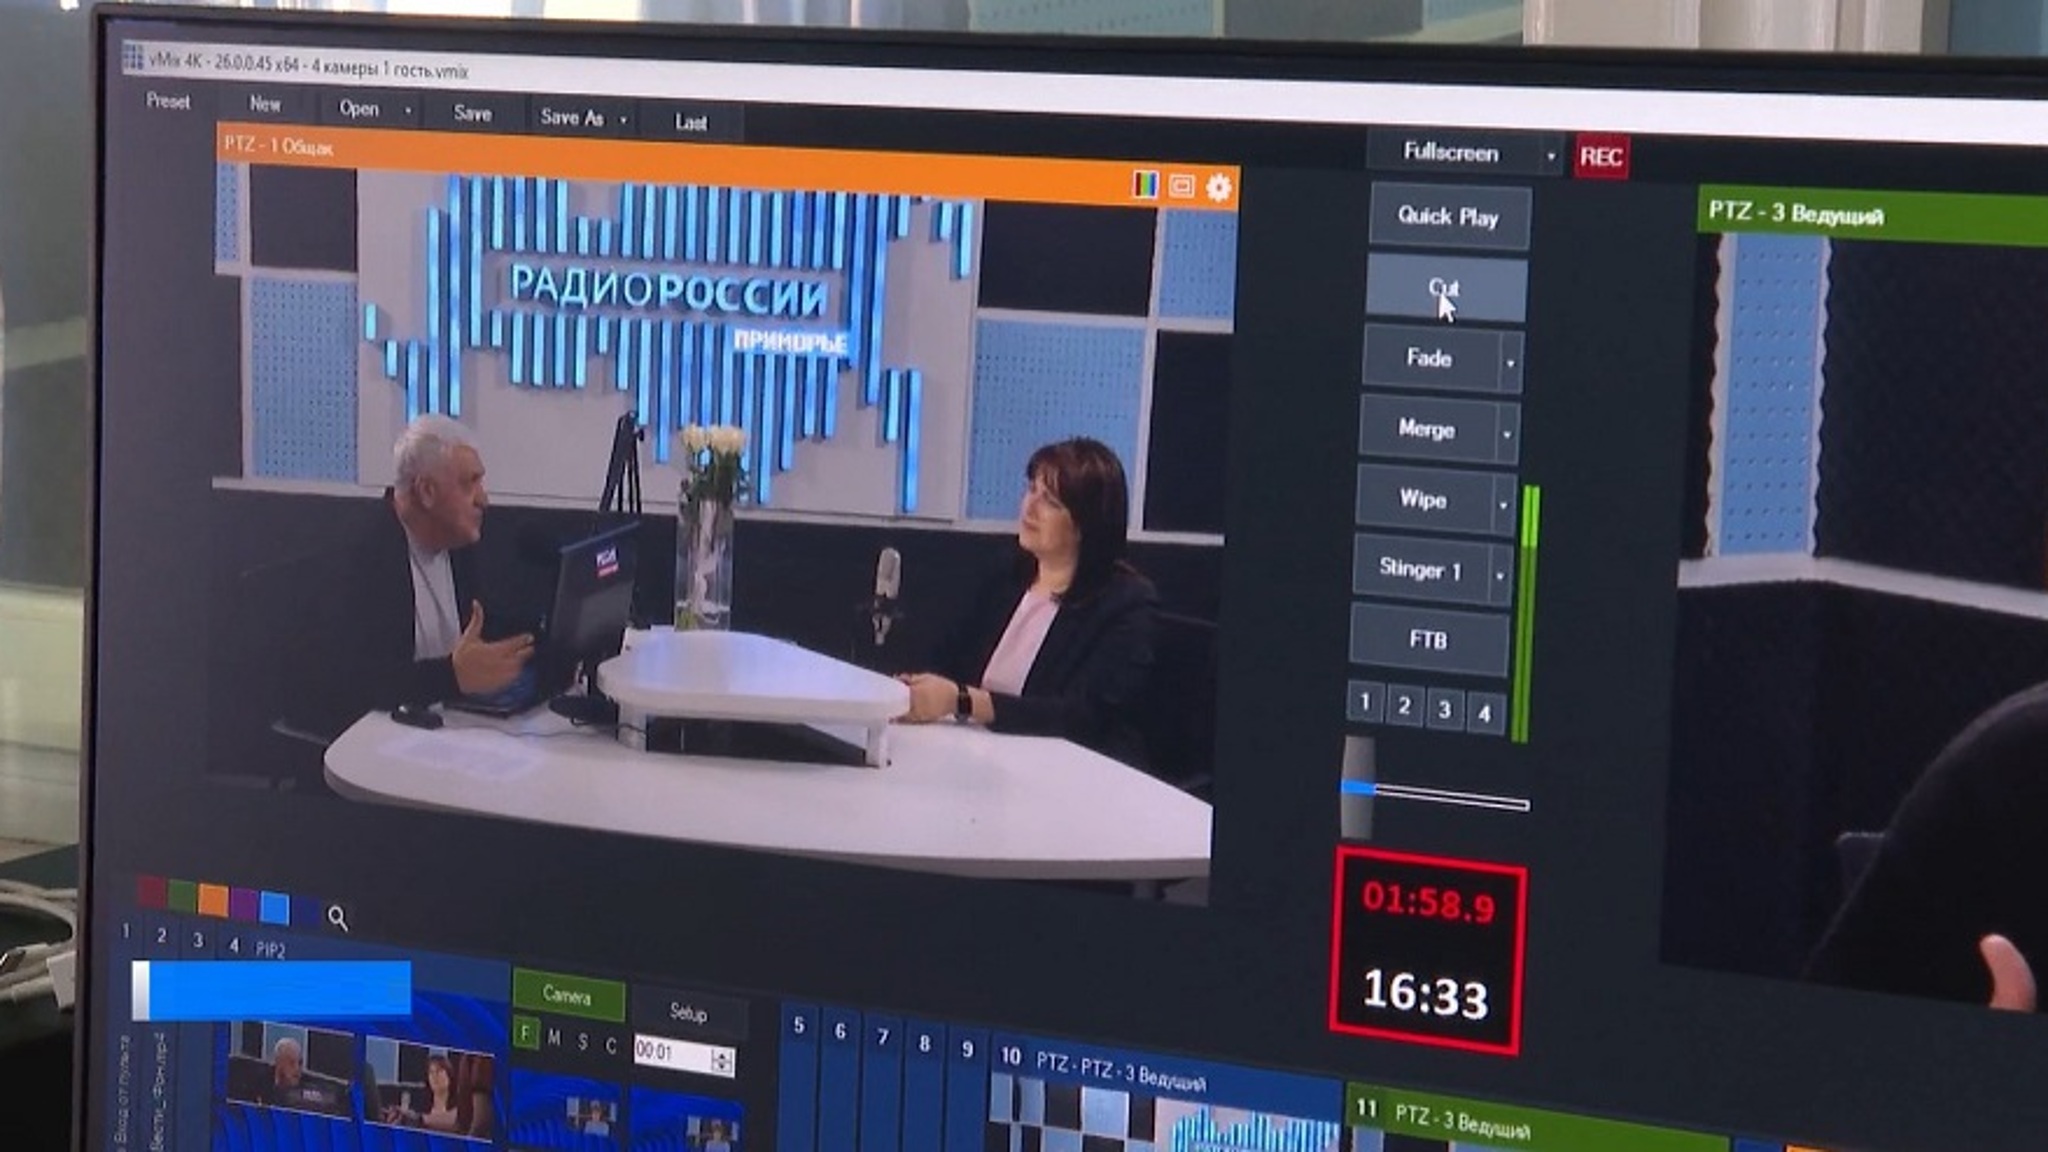Click Open in the top menu

(x=359, y=108)
